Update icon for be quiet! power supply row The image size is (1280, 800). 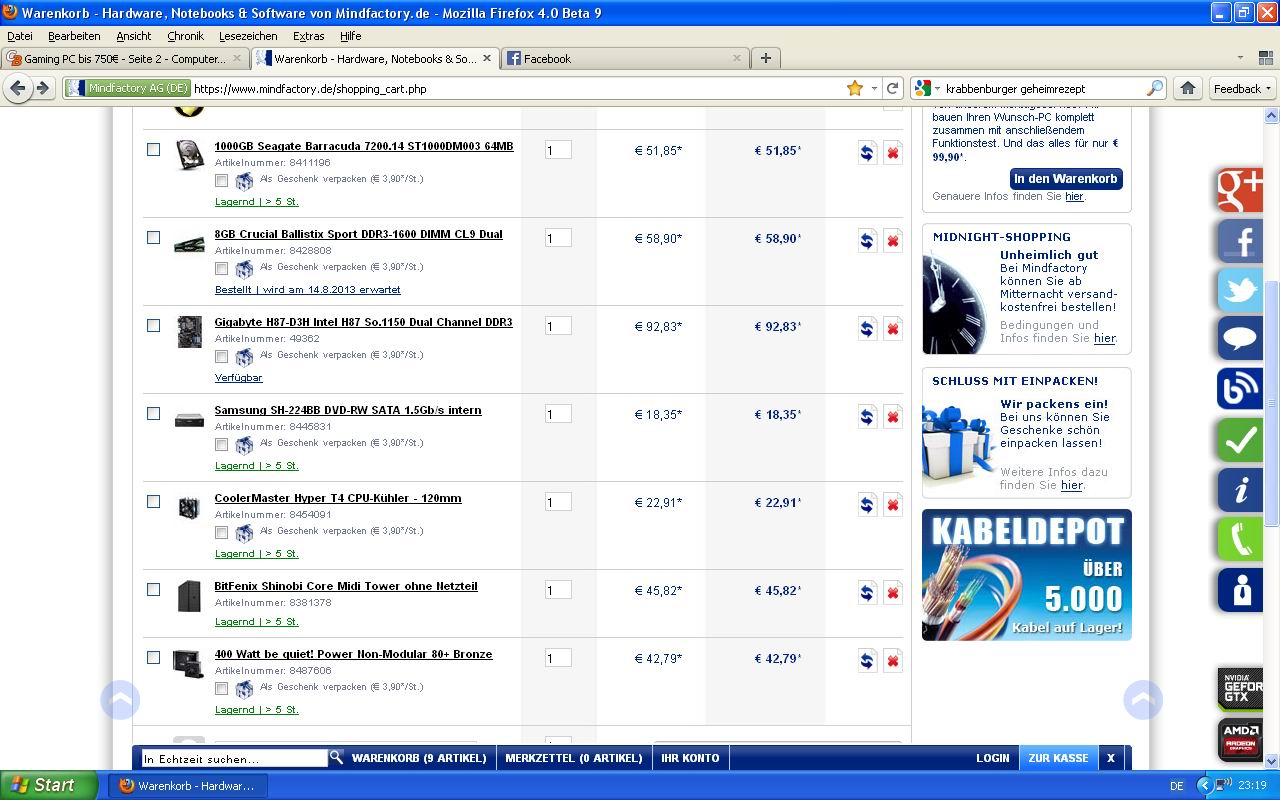[x=867, y=661]
